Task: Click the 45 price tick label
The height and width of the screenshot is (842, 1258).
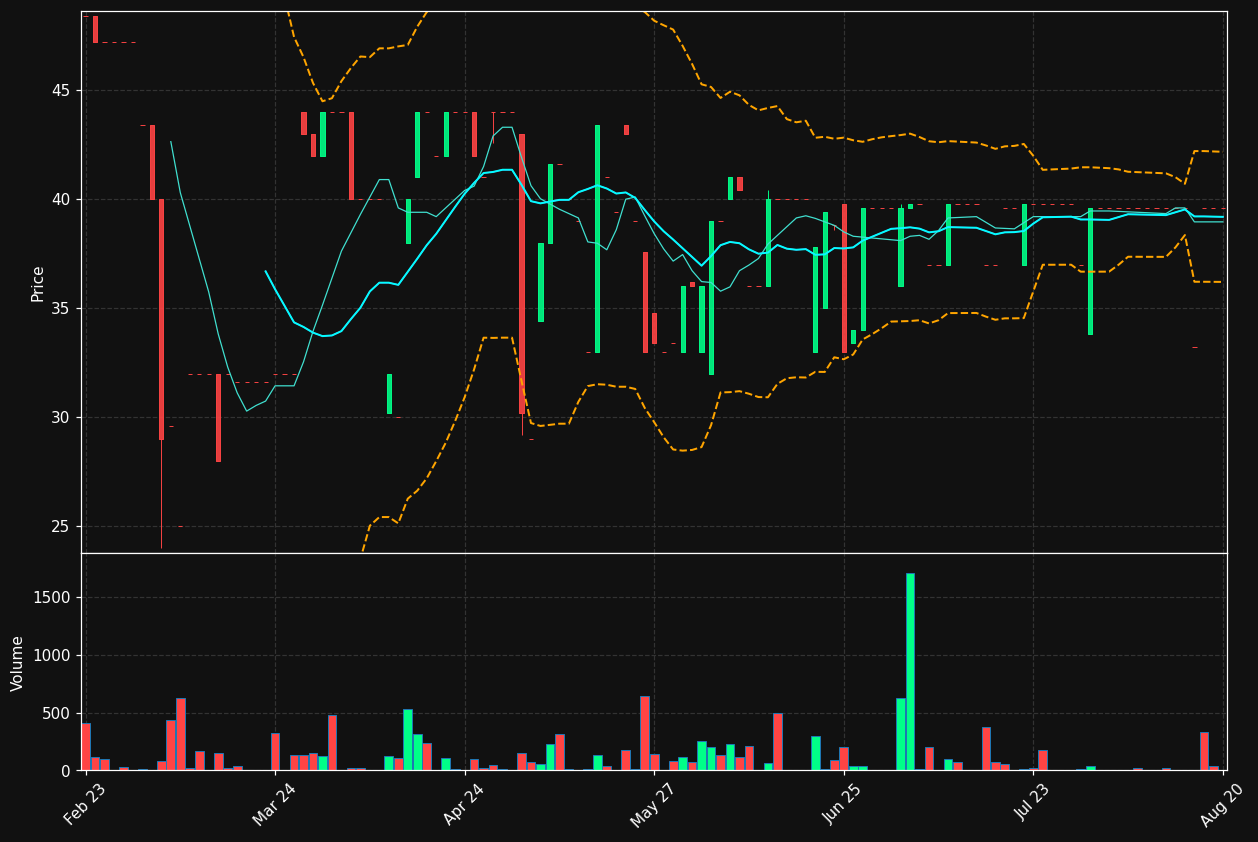Action: (63, 91)
